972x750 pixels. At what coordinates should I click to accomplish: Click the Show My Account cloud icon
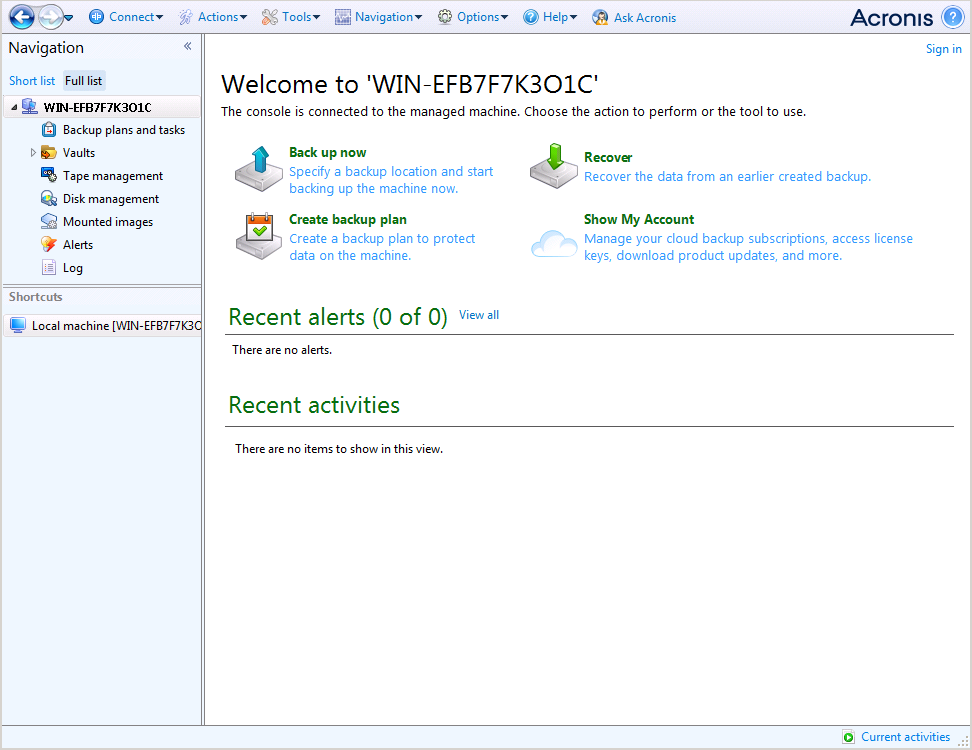click(x=554, y=243)
